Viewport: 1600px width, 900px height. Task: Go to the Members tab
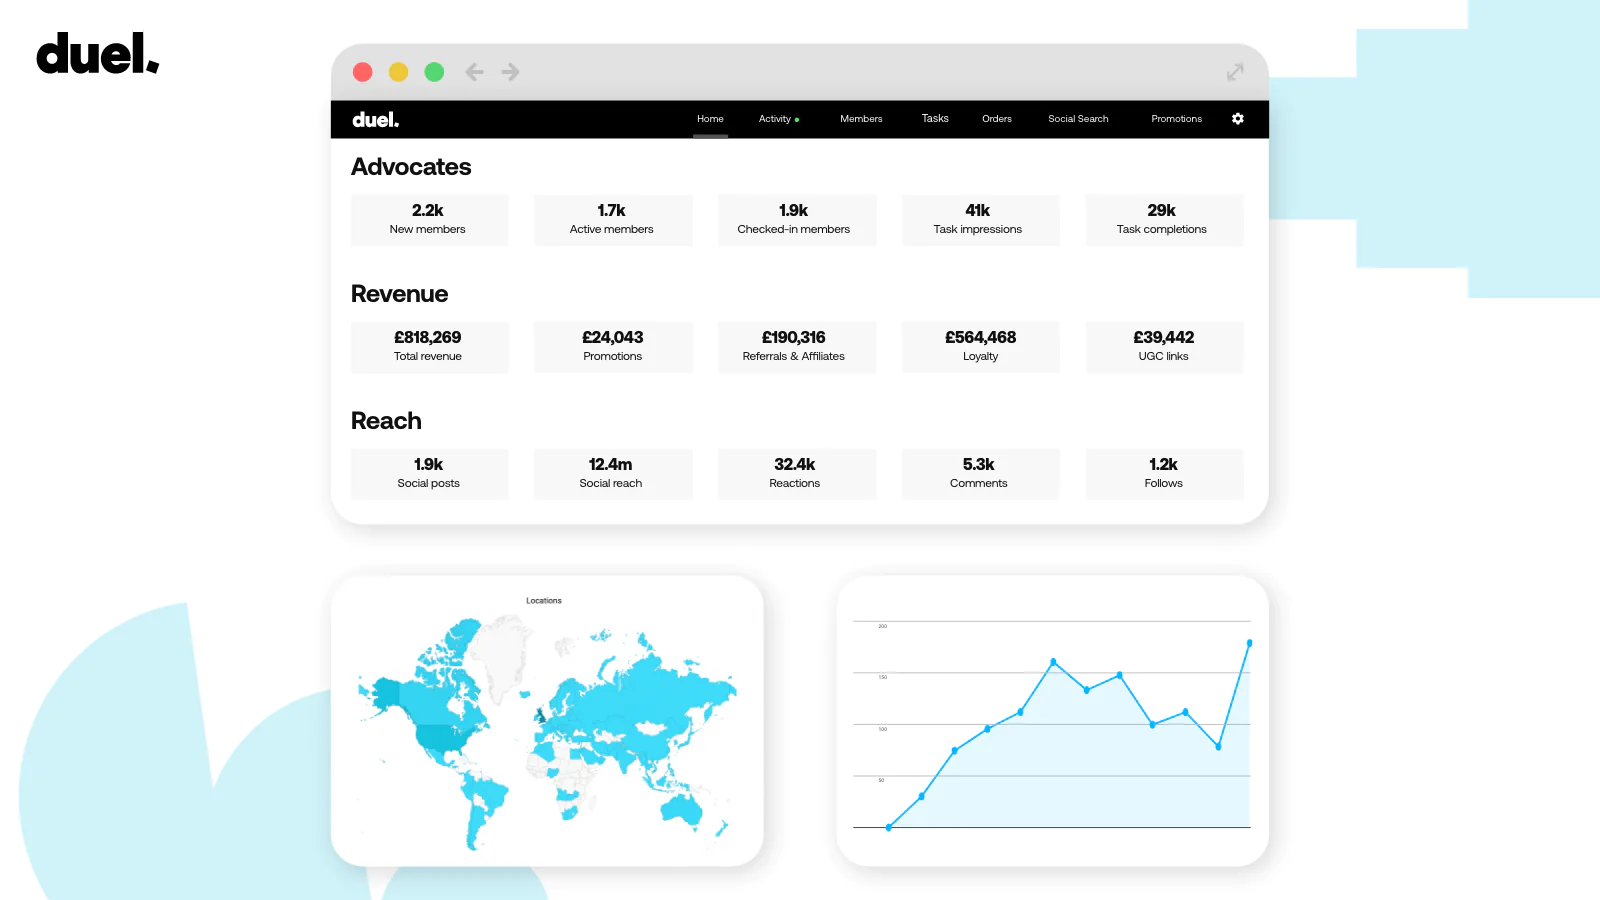point(861,119)
